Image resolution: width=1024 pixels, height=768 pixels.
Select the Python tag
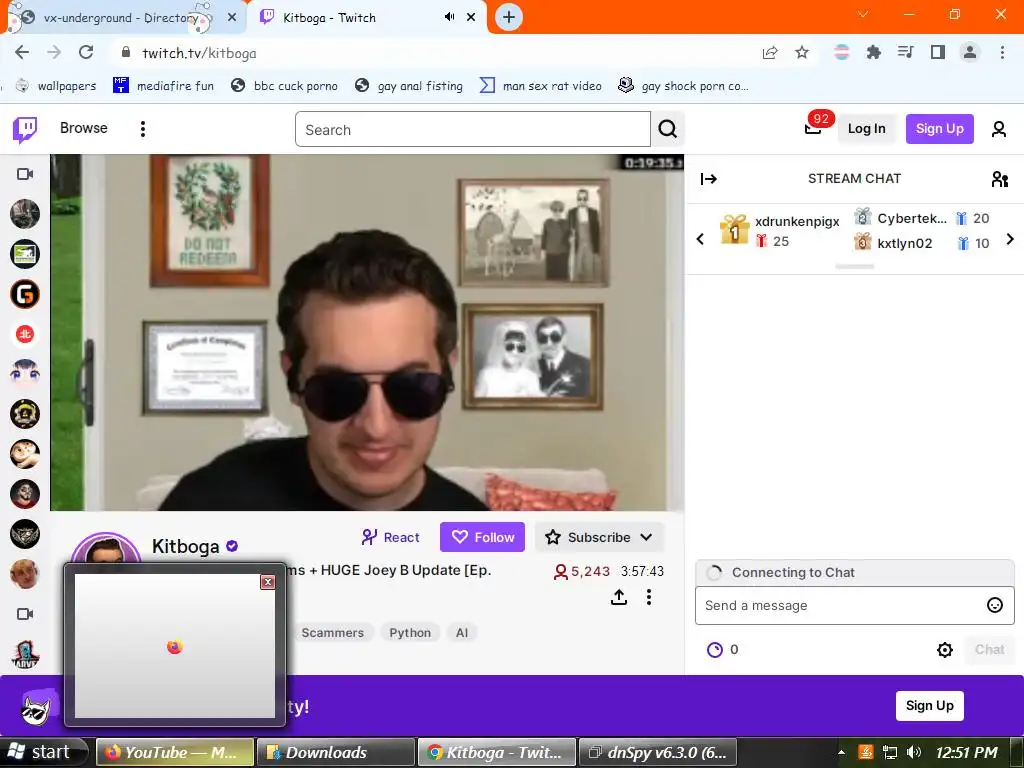[x=410, y=633]
